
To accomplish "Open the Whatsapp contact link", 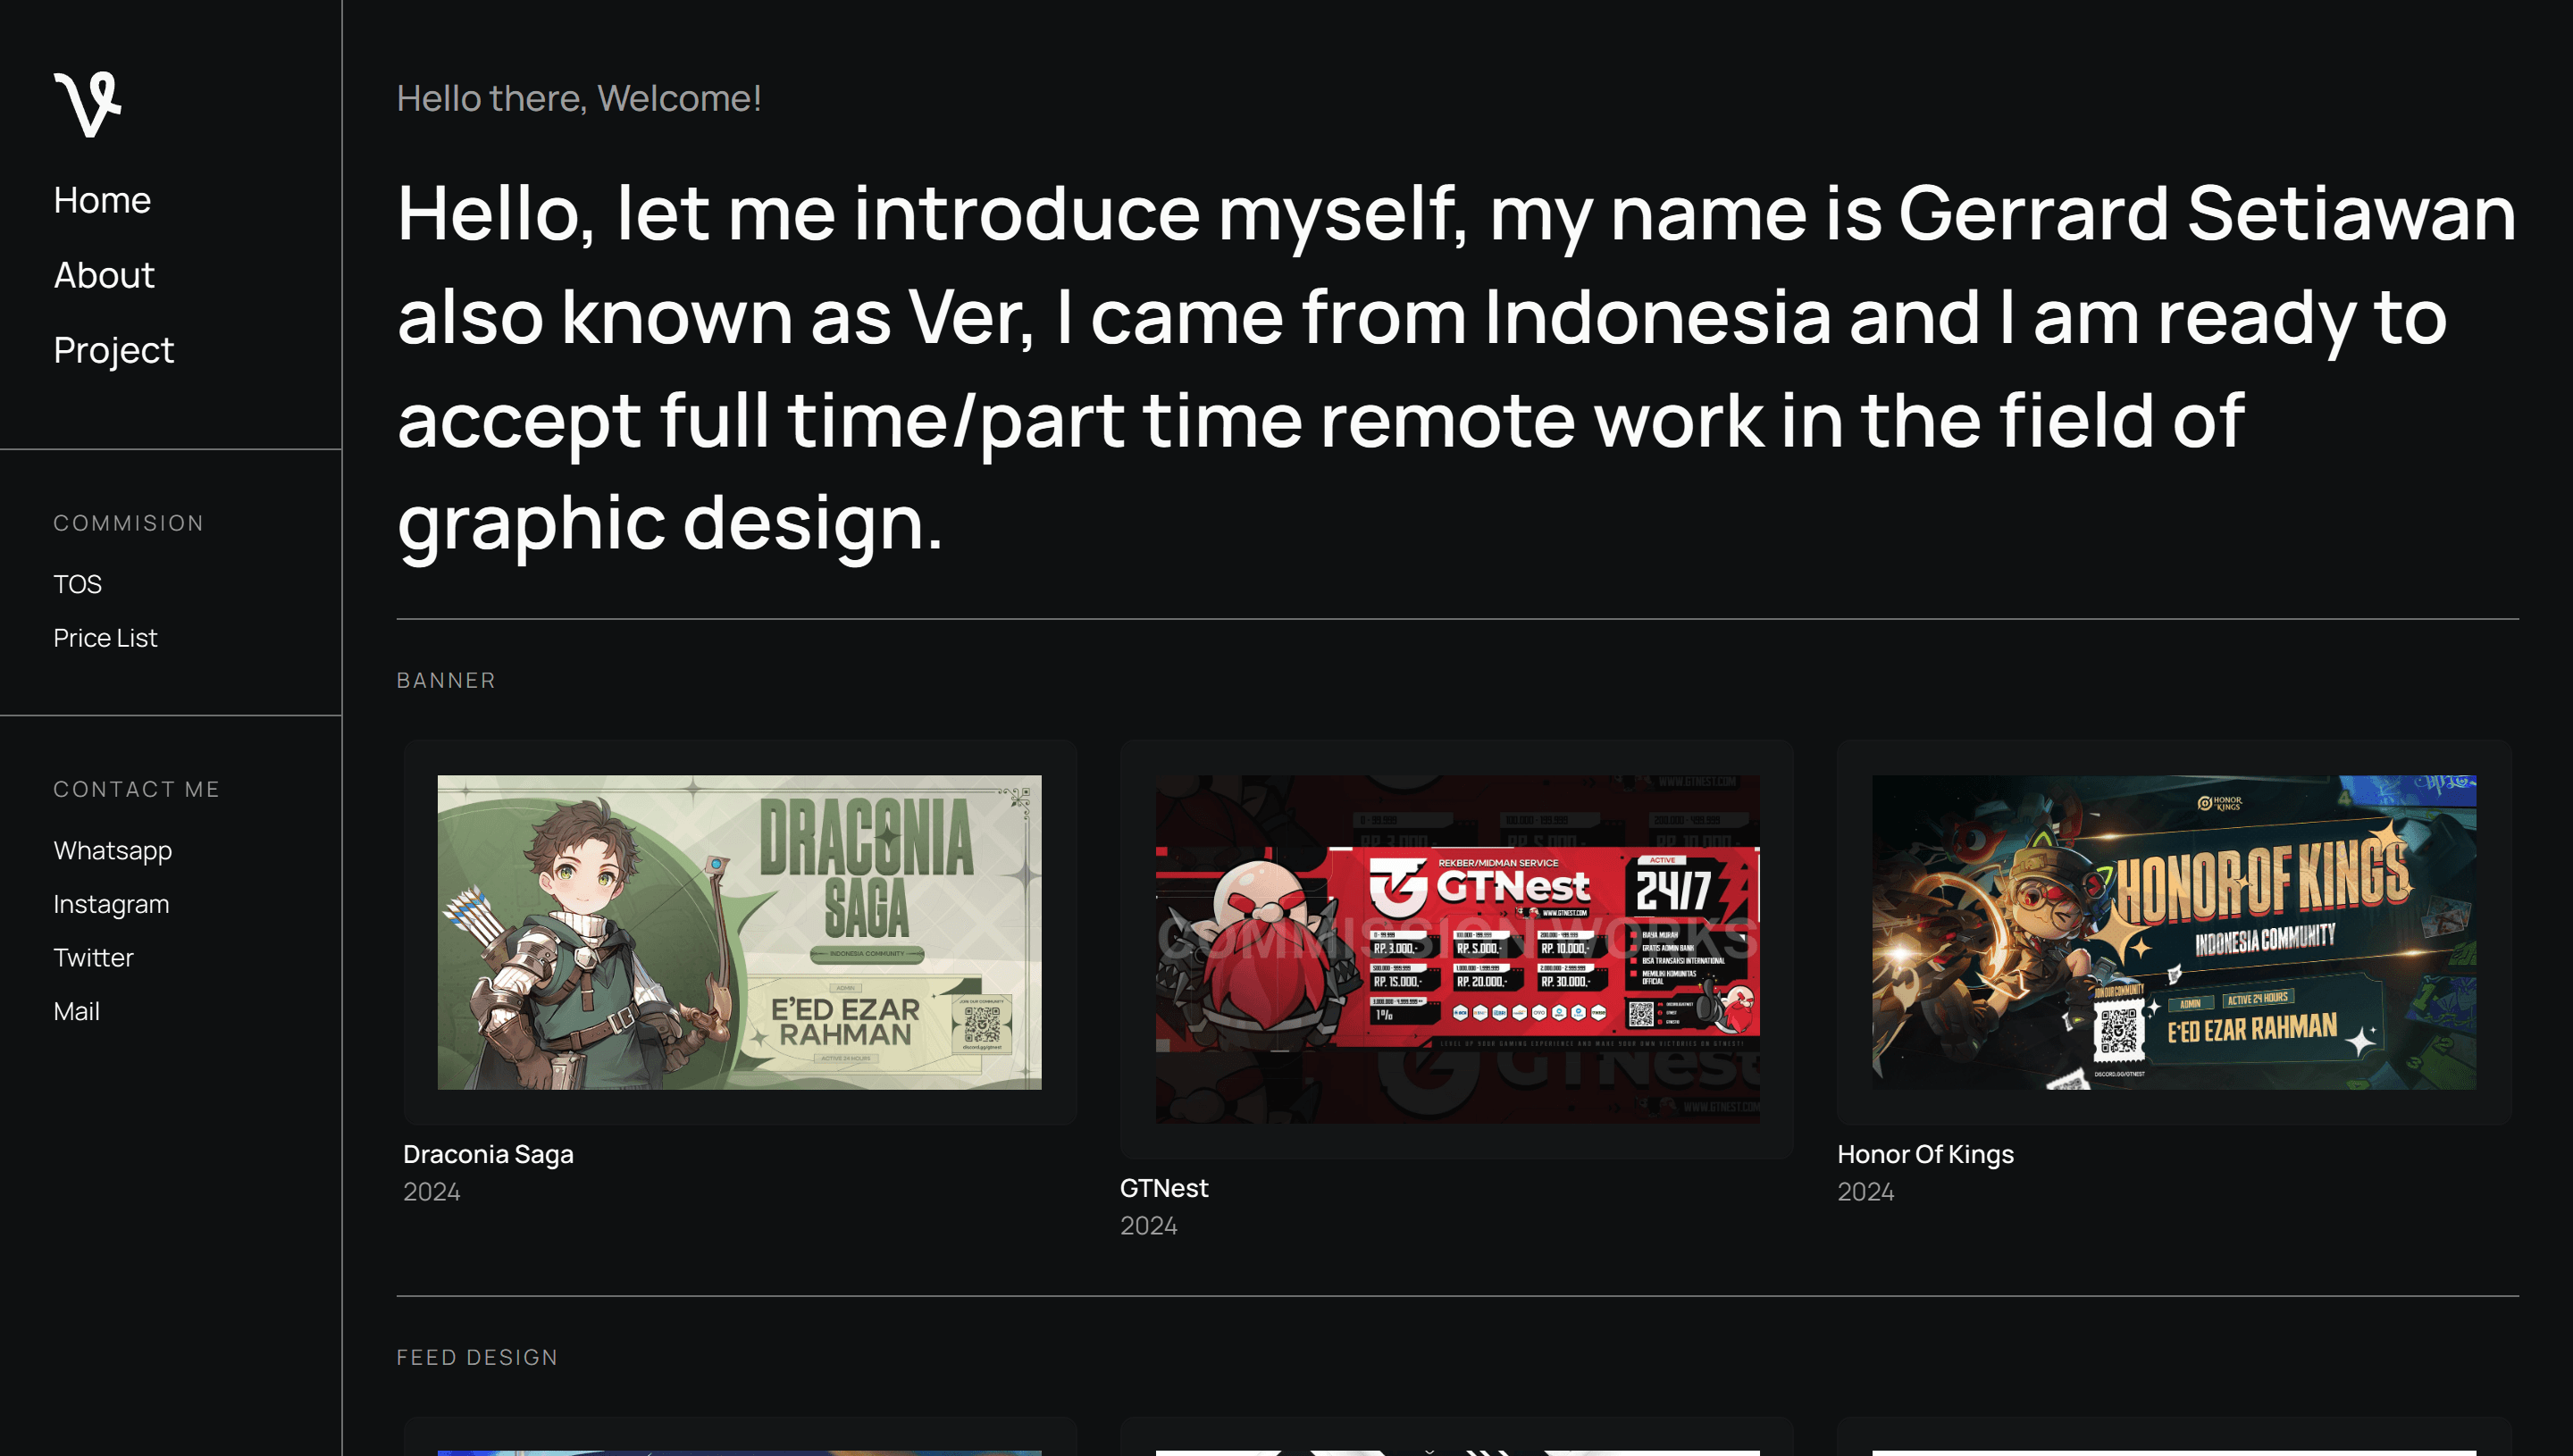I will (x=113, y=851).
